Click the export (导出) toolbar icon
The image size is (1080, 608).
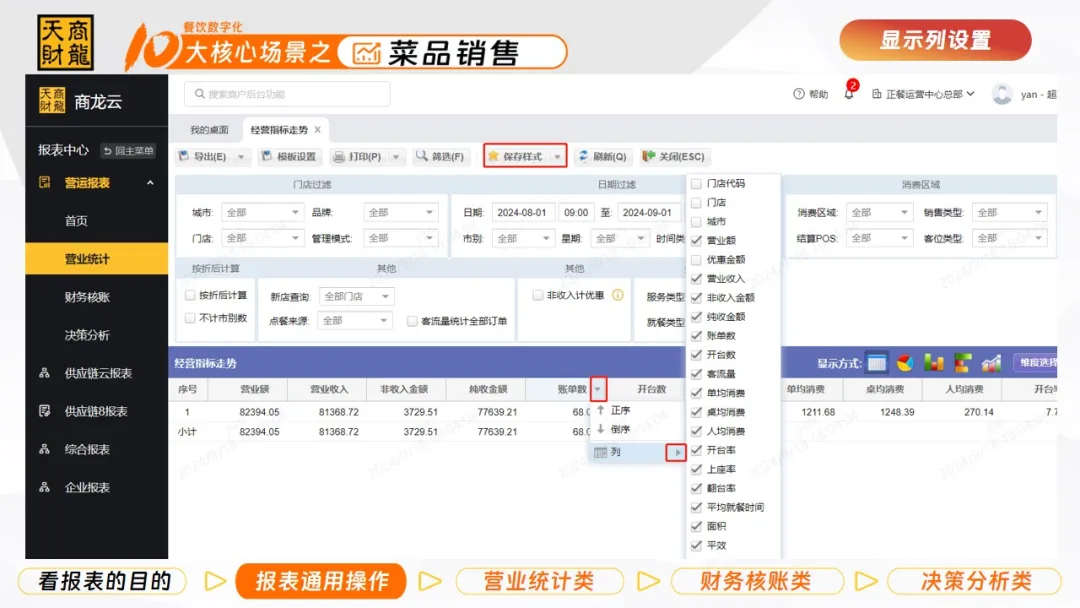pos(184,156)
